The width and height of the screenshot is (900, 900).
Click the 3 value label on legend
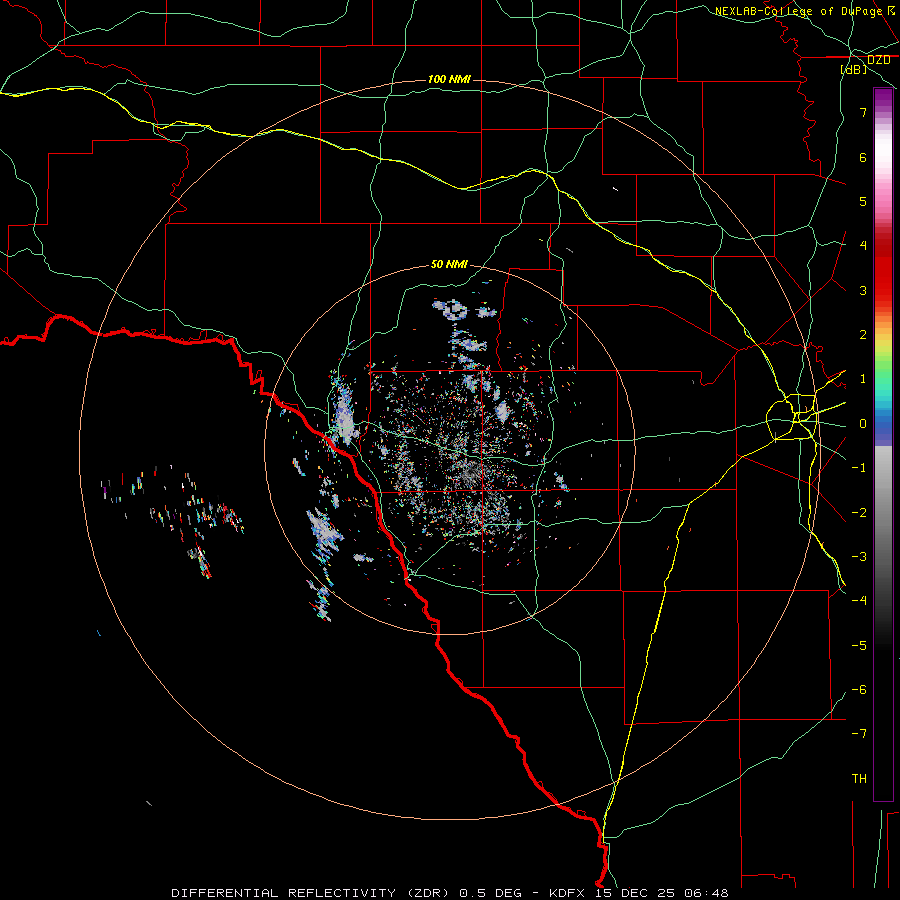pos(863,290)
